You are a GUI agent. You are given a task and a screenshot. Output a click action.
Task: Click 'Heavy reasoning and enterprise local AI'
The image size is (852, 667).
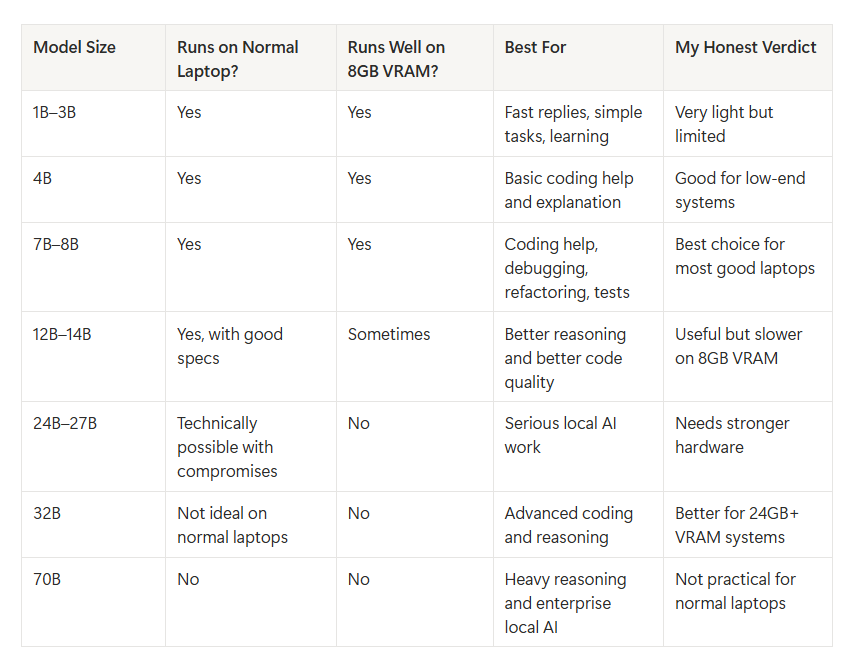(565, 603)
